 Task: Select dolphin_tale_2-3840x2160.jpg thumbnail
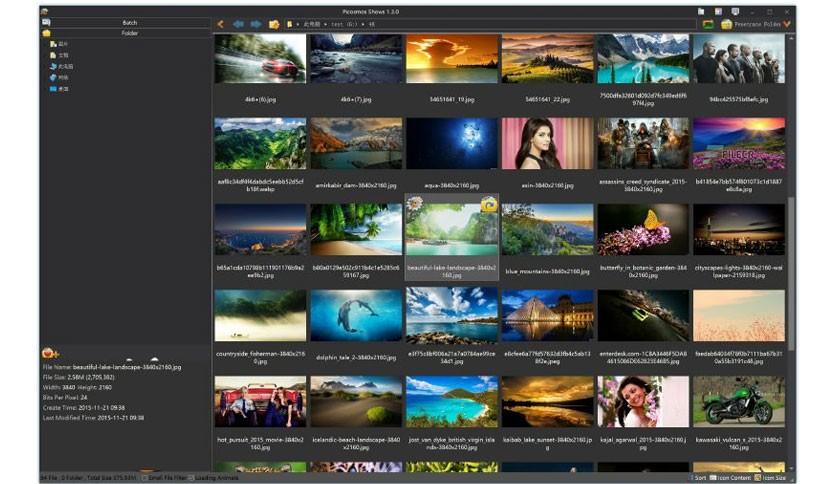point(356,316)
